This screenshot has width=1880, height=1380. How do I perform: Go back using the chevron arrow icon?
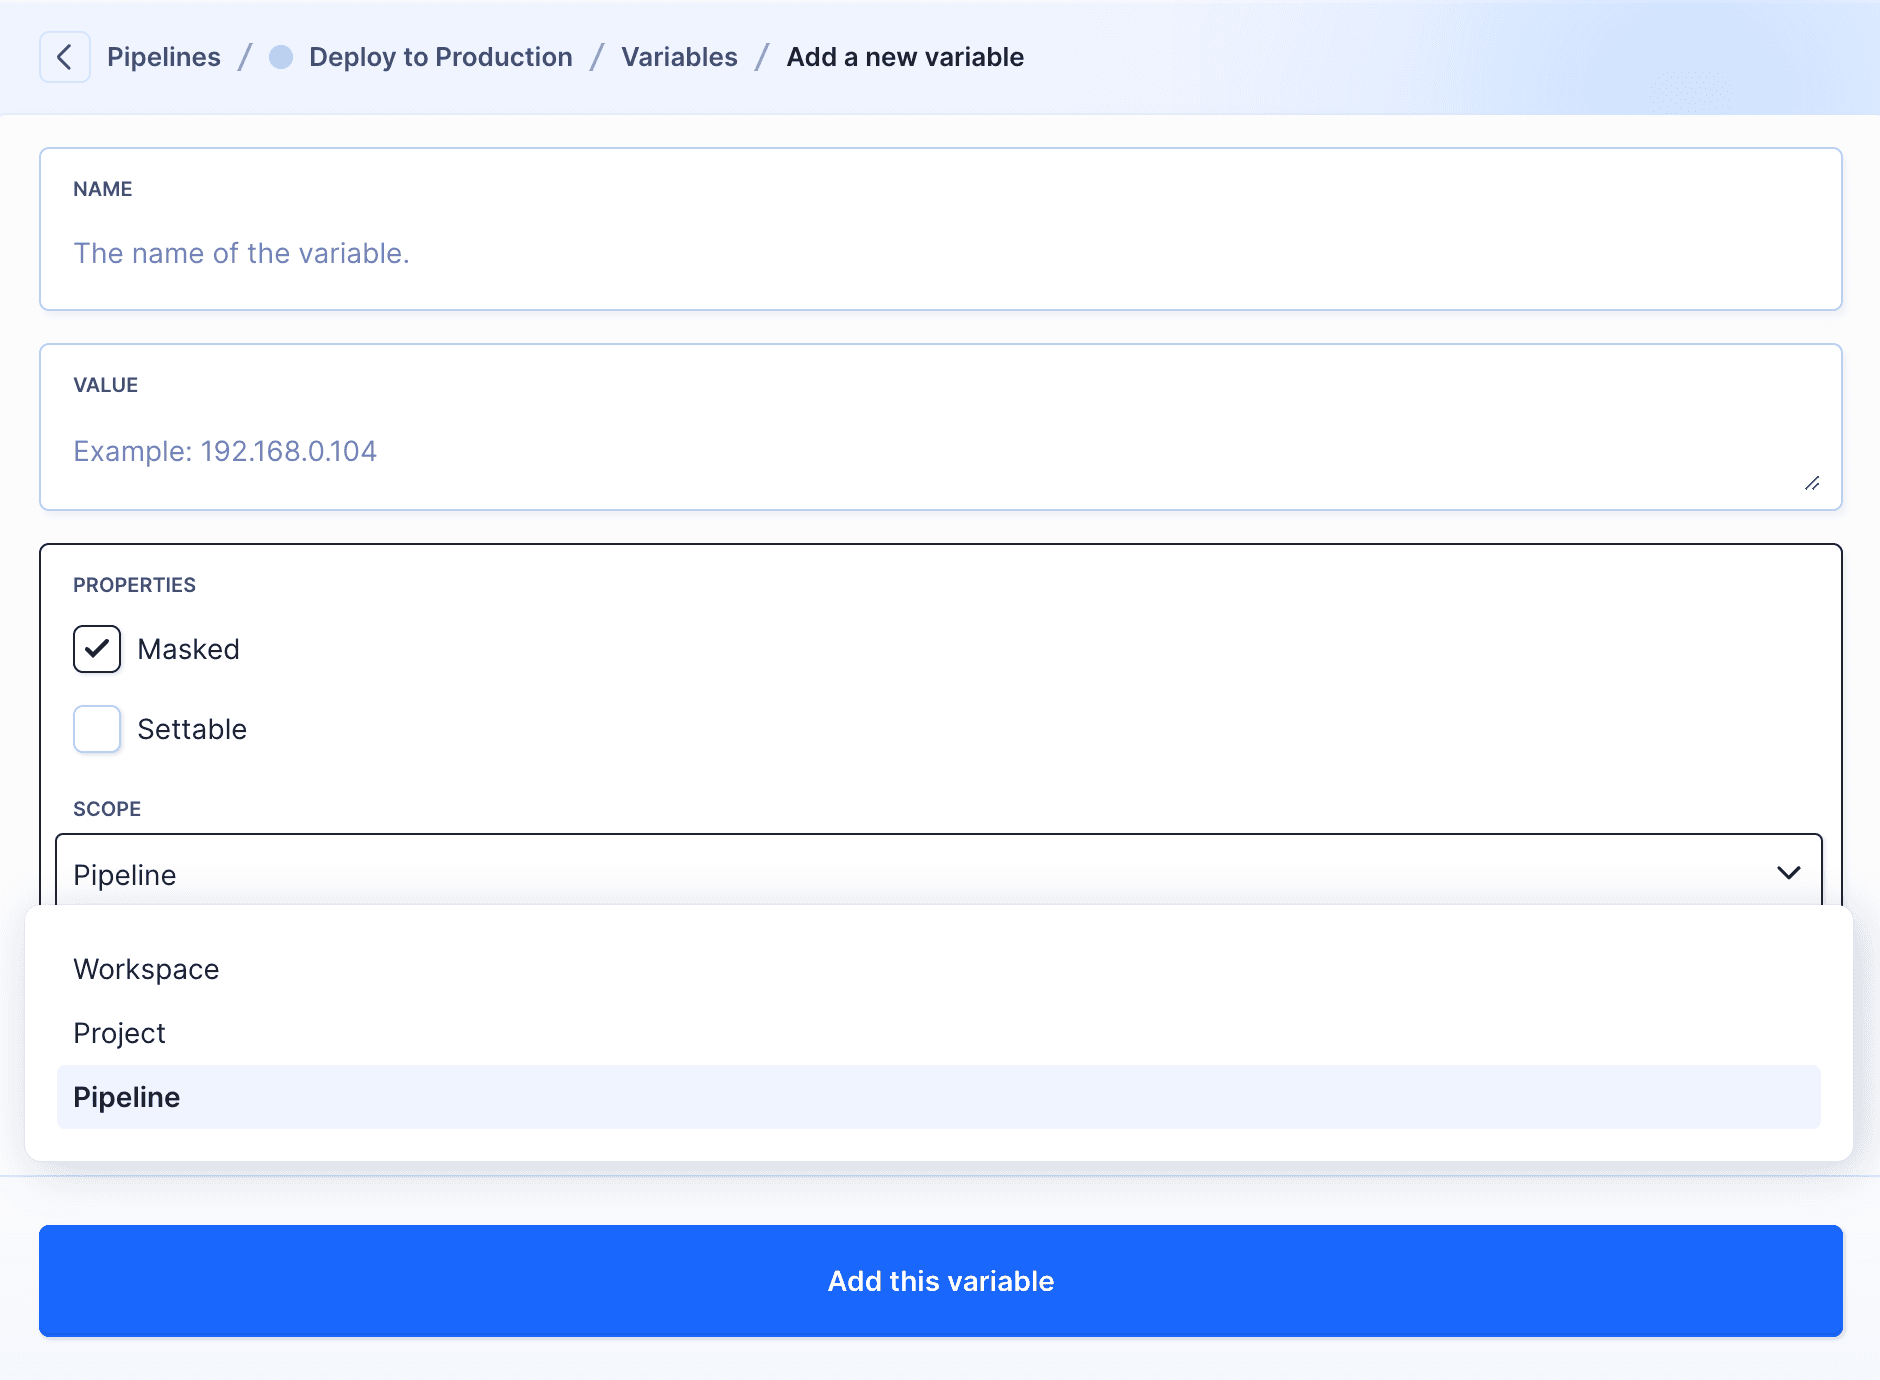(x=64, y=57)
